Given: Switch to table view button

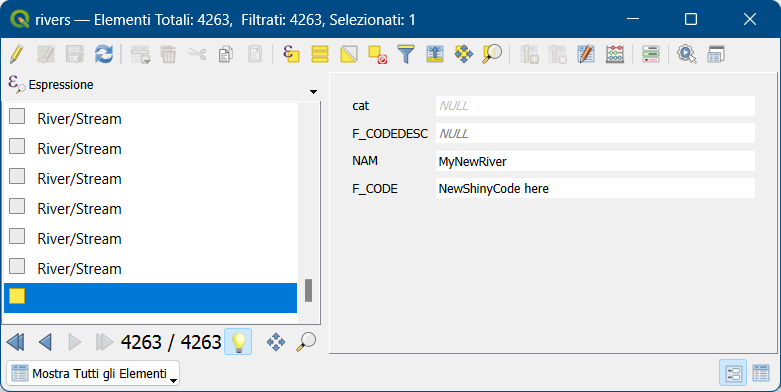Looking at the screenshot, I should pyautogui.click(x=761, y=373).
